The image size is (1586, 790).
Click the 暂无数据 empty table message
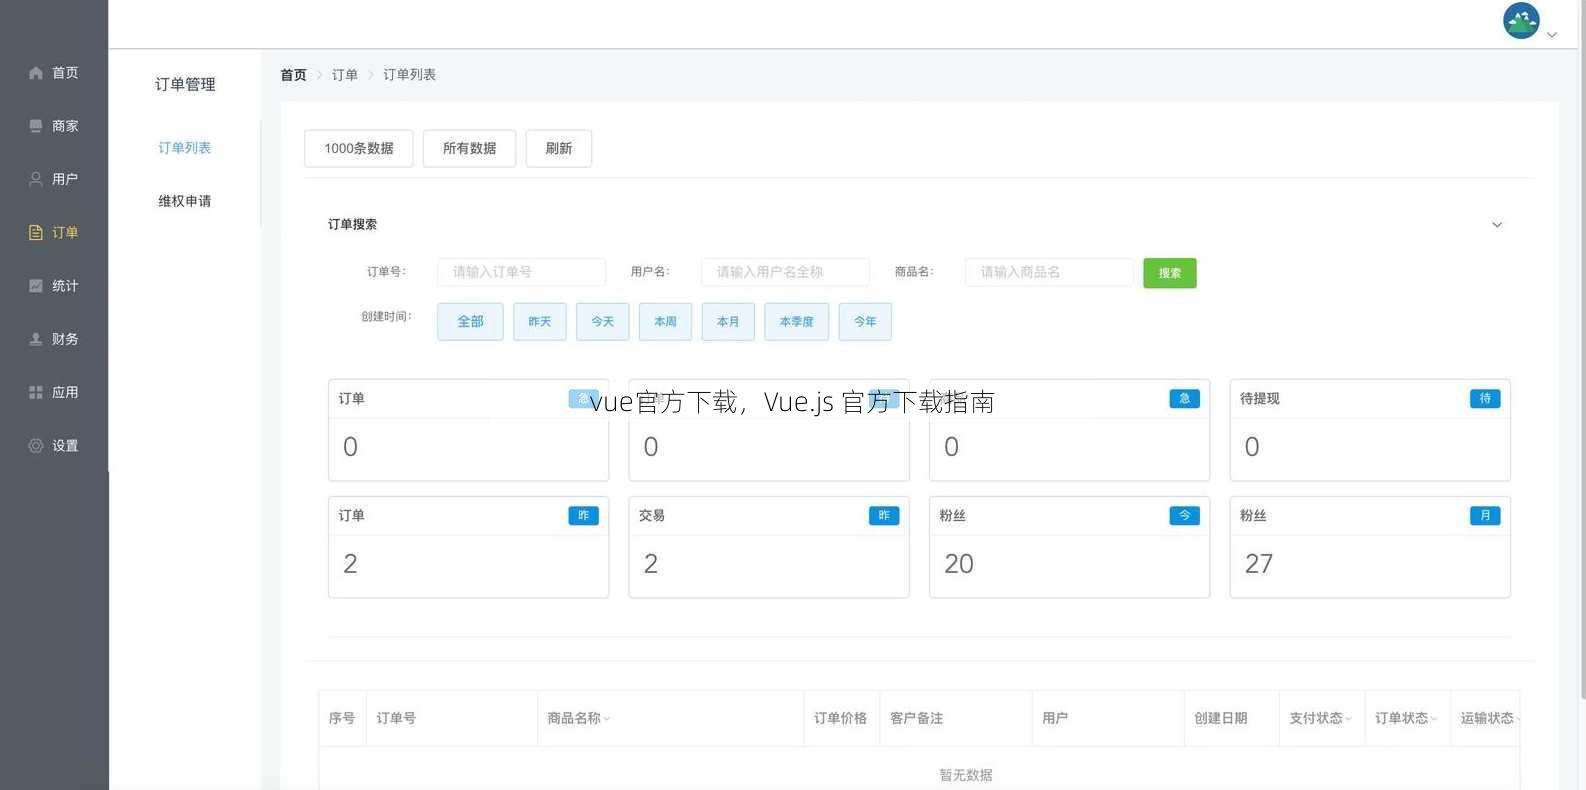966,776
